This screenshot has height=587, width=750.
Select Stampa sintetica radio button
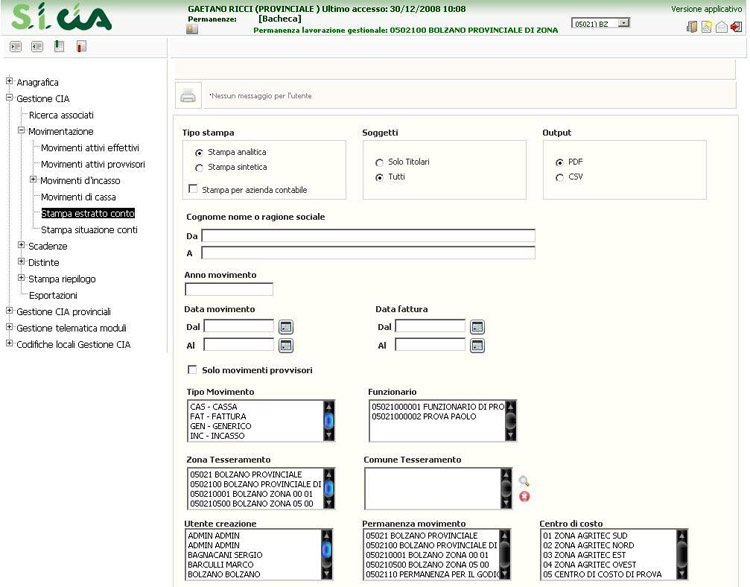coord(199,167)
